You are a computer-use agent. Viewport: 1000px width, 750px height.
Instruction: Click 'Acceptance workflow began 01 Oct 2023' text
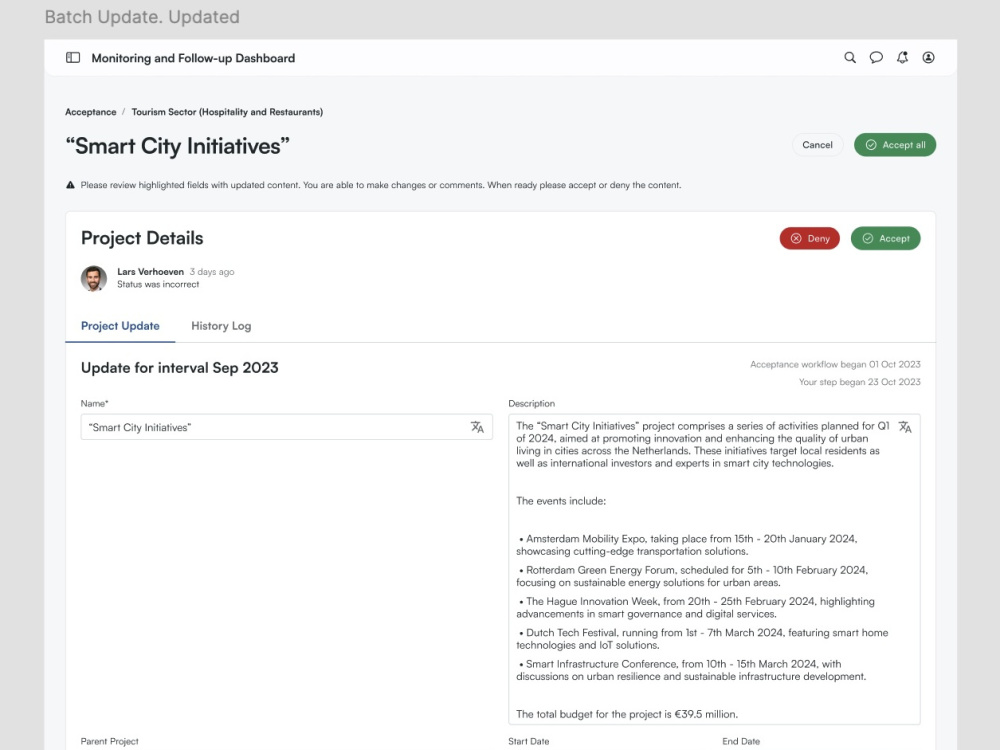point(835,364)
